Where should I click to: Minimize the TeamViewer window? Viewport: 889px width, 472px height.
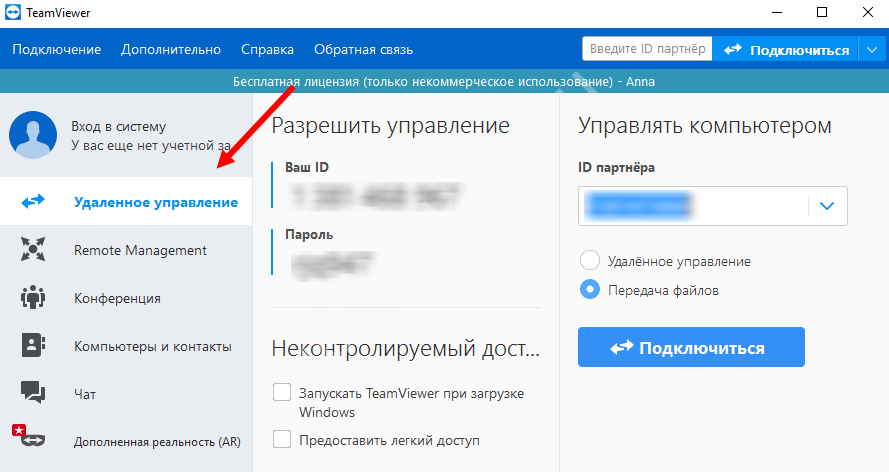point(777,12)
